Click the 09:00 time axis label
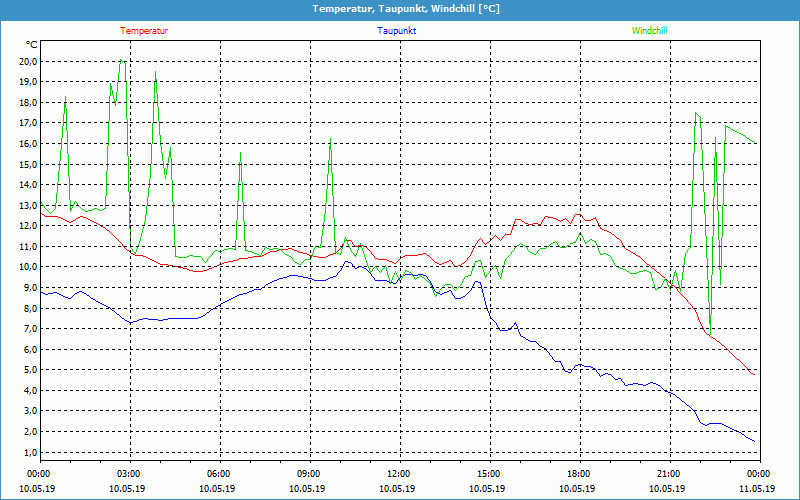The image size is (800, 500). click(310, 474)
